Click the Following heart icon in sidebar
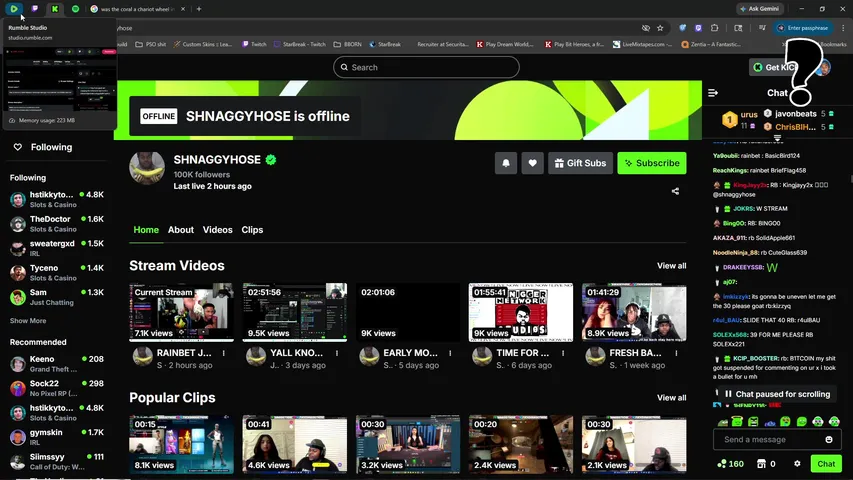Image resolution: width=853 pixels, height=480 pixels. pos(17,147)
